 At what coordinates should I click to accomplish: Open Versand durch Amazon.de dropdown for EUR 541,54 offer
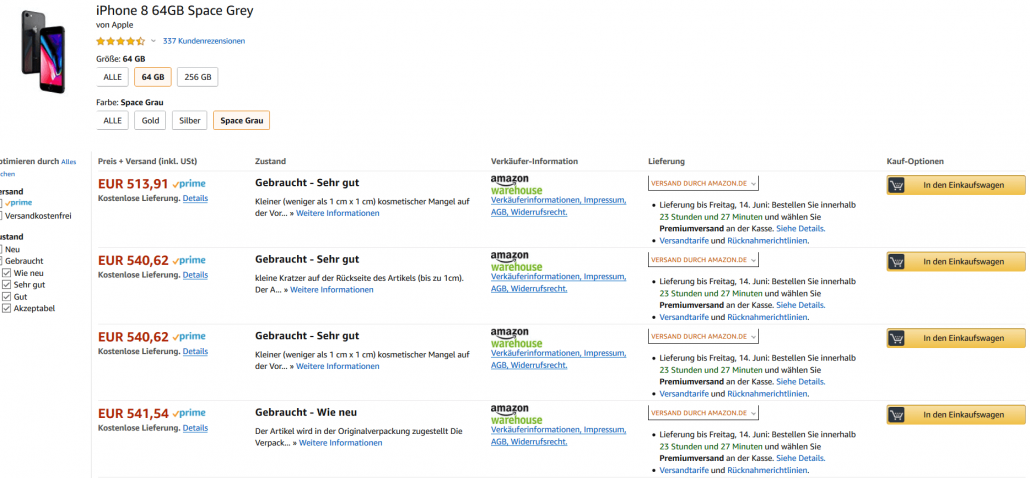tap(703, 412)
